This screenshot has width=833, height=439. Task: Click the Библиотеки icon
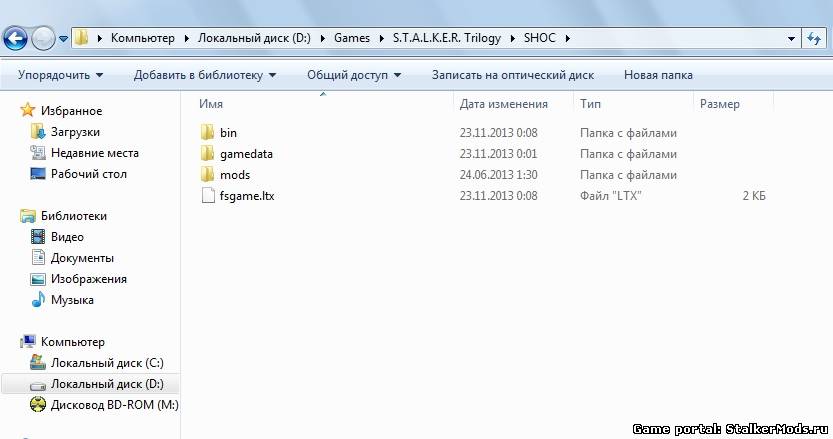[28, 216]
